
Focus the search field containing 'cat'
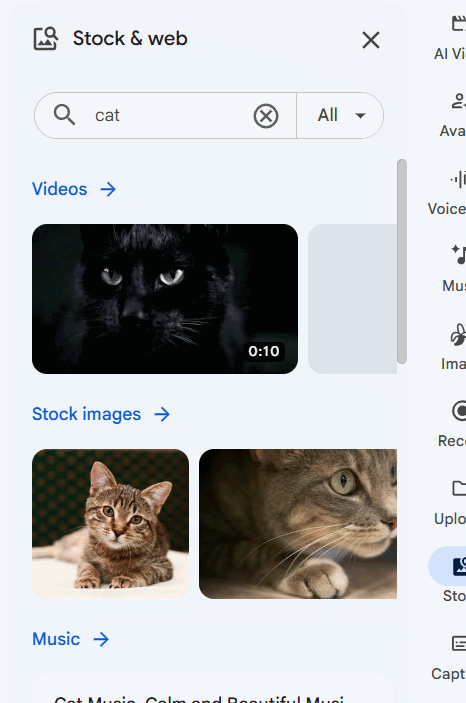(166, 116)
